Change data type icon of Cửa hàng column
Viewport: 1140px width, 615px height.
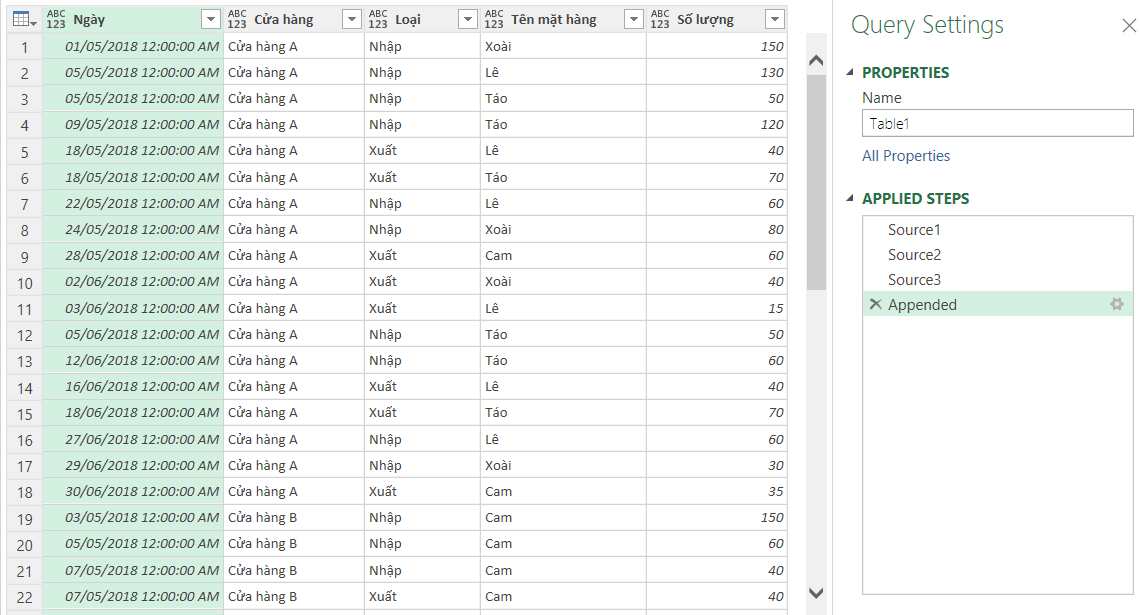237,20
